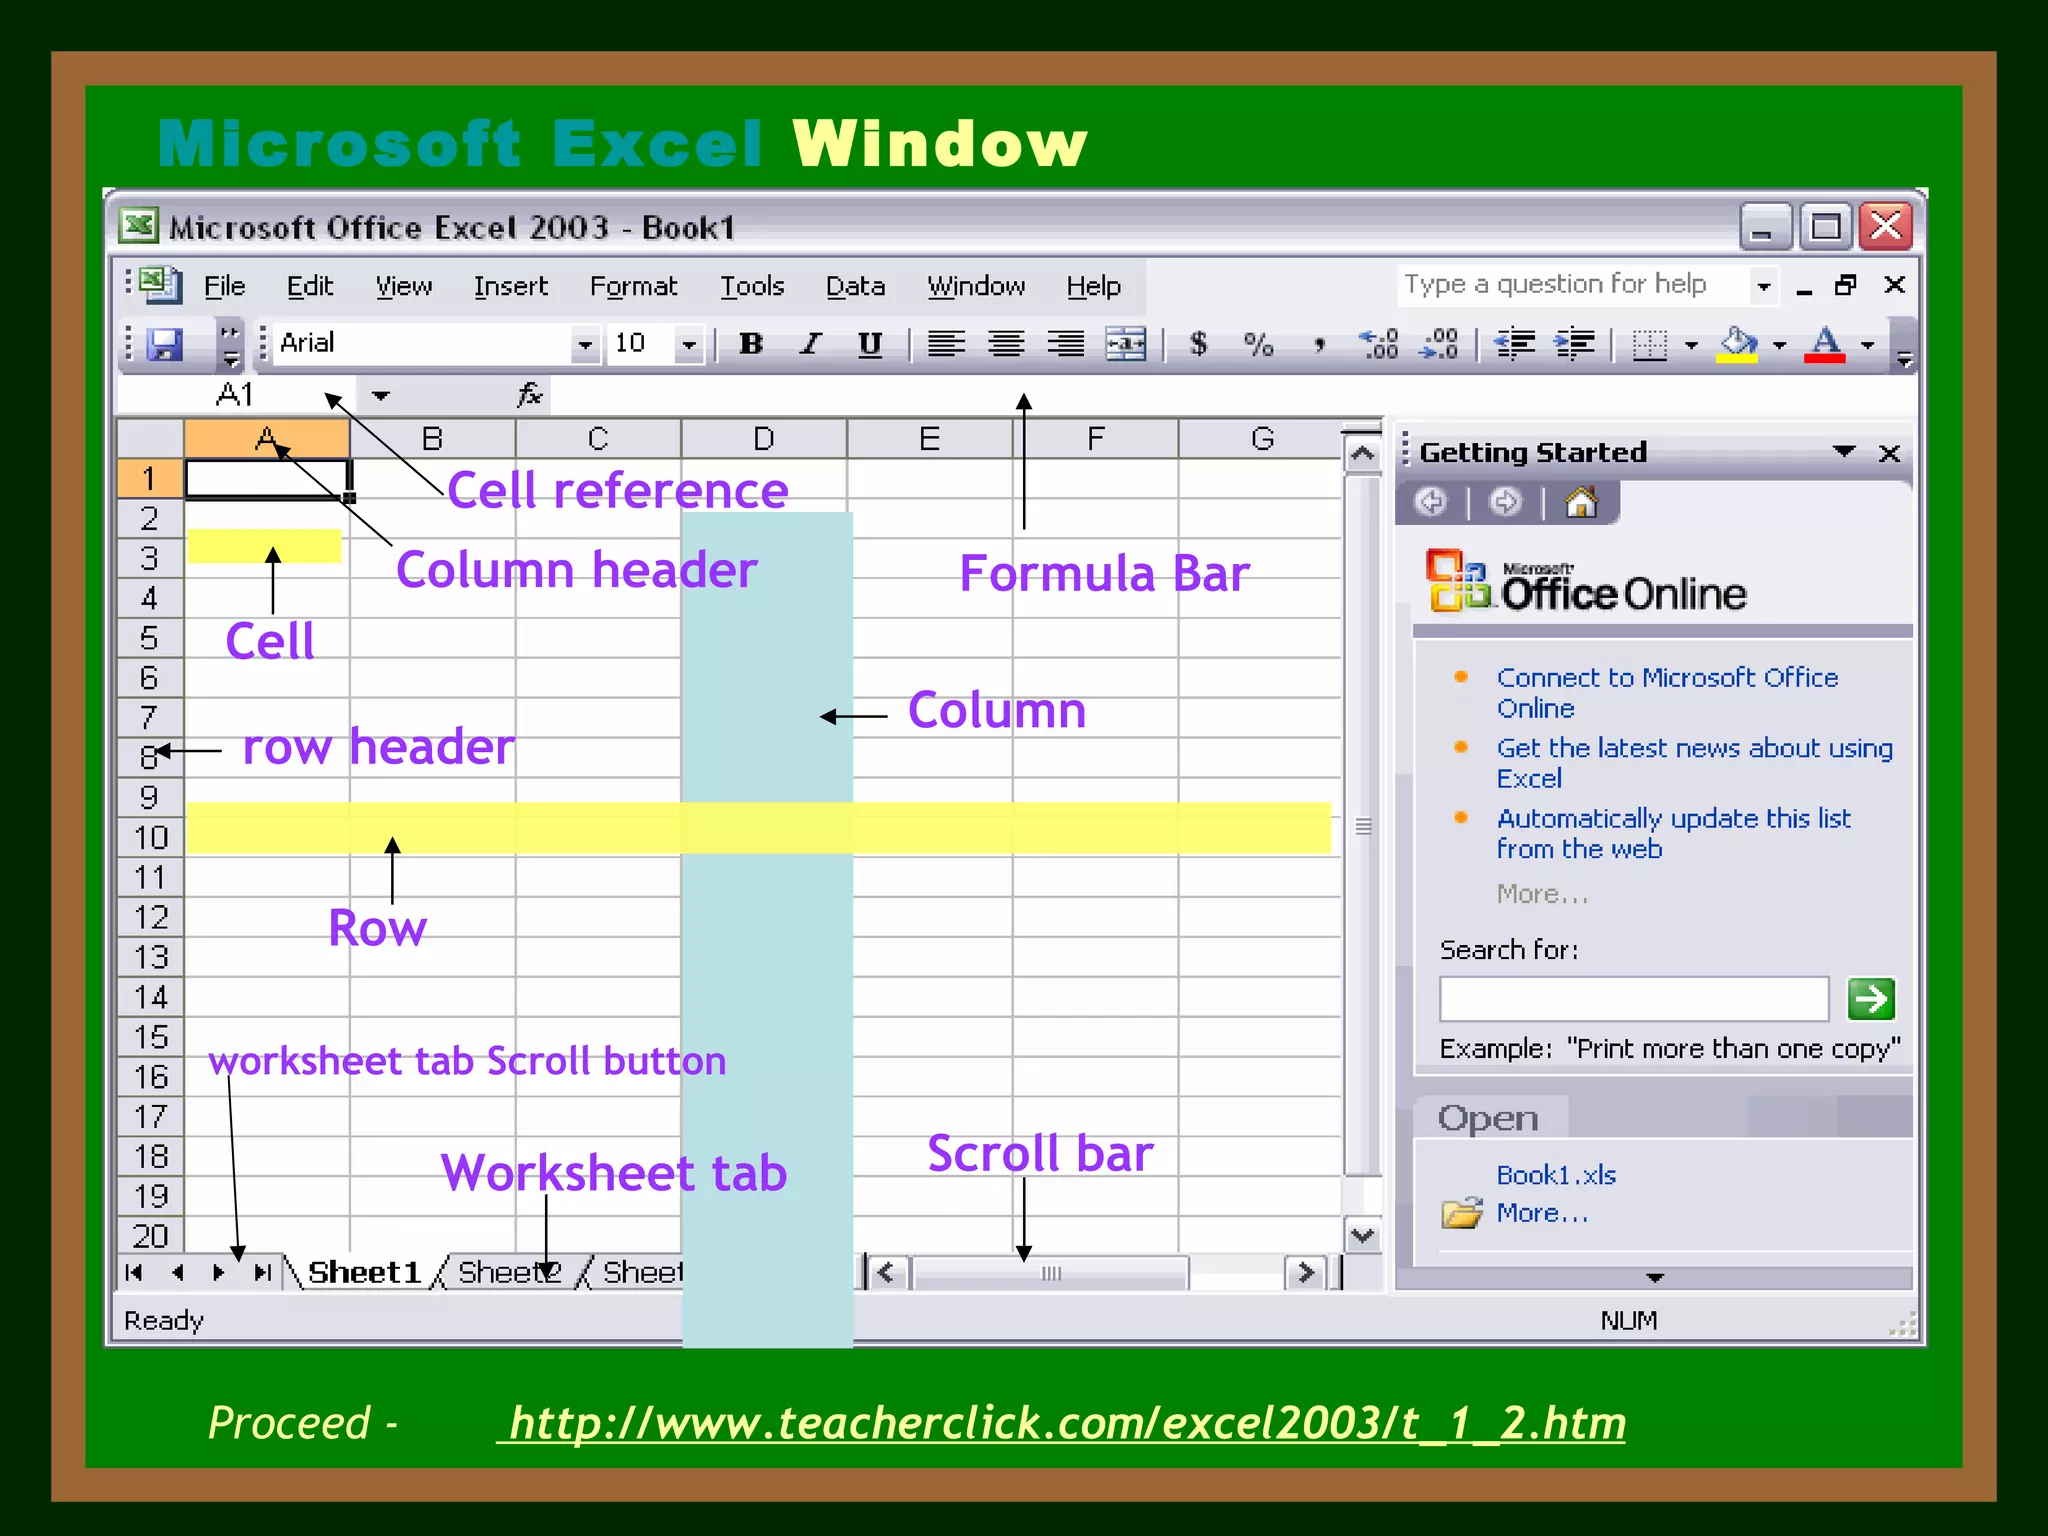This screenshot has height=1536, width=2048.
Task: Open Book1.xls from recent files
Action: 1556,1175
